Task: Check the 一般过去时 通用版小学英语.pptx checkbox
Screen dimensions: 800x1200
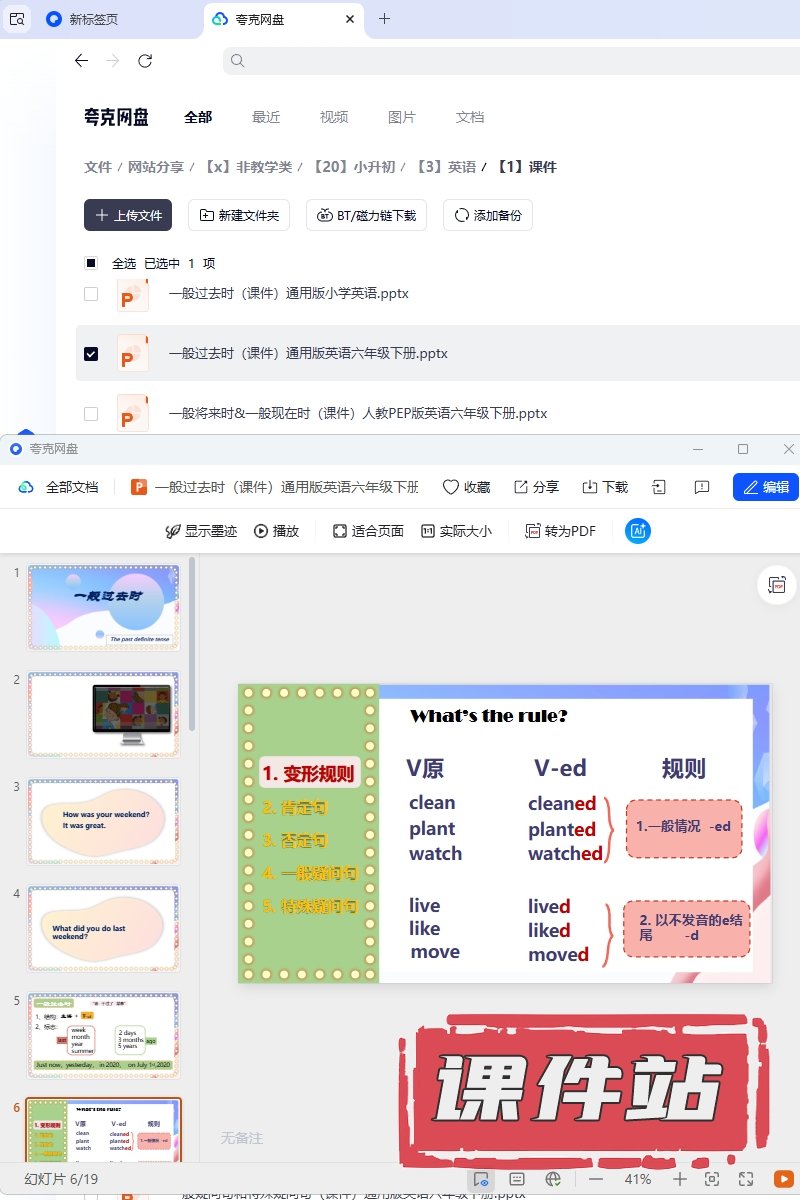Action: [91, 294]
